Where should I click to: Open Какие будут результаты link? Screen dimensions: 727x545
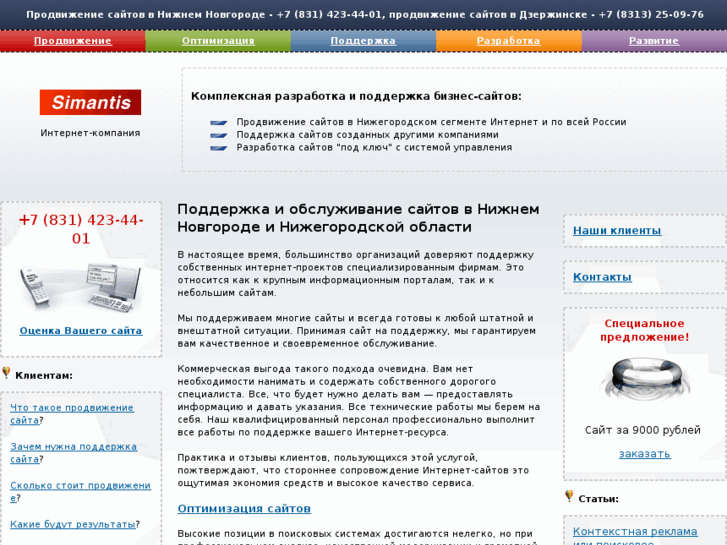point(73,524)
